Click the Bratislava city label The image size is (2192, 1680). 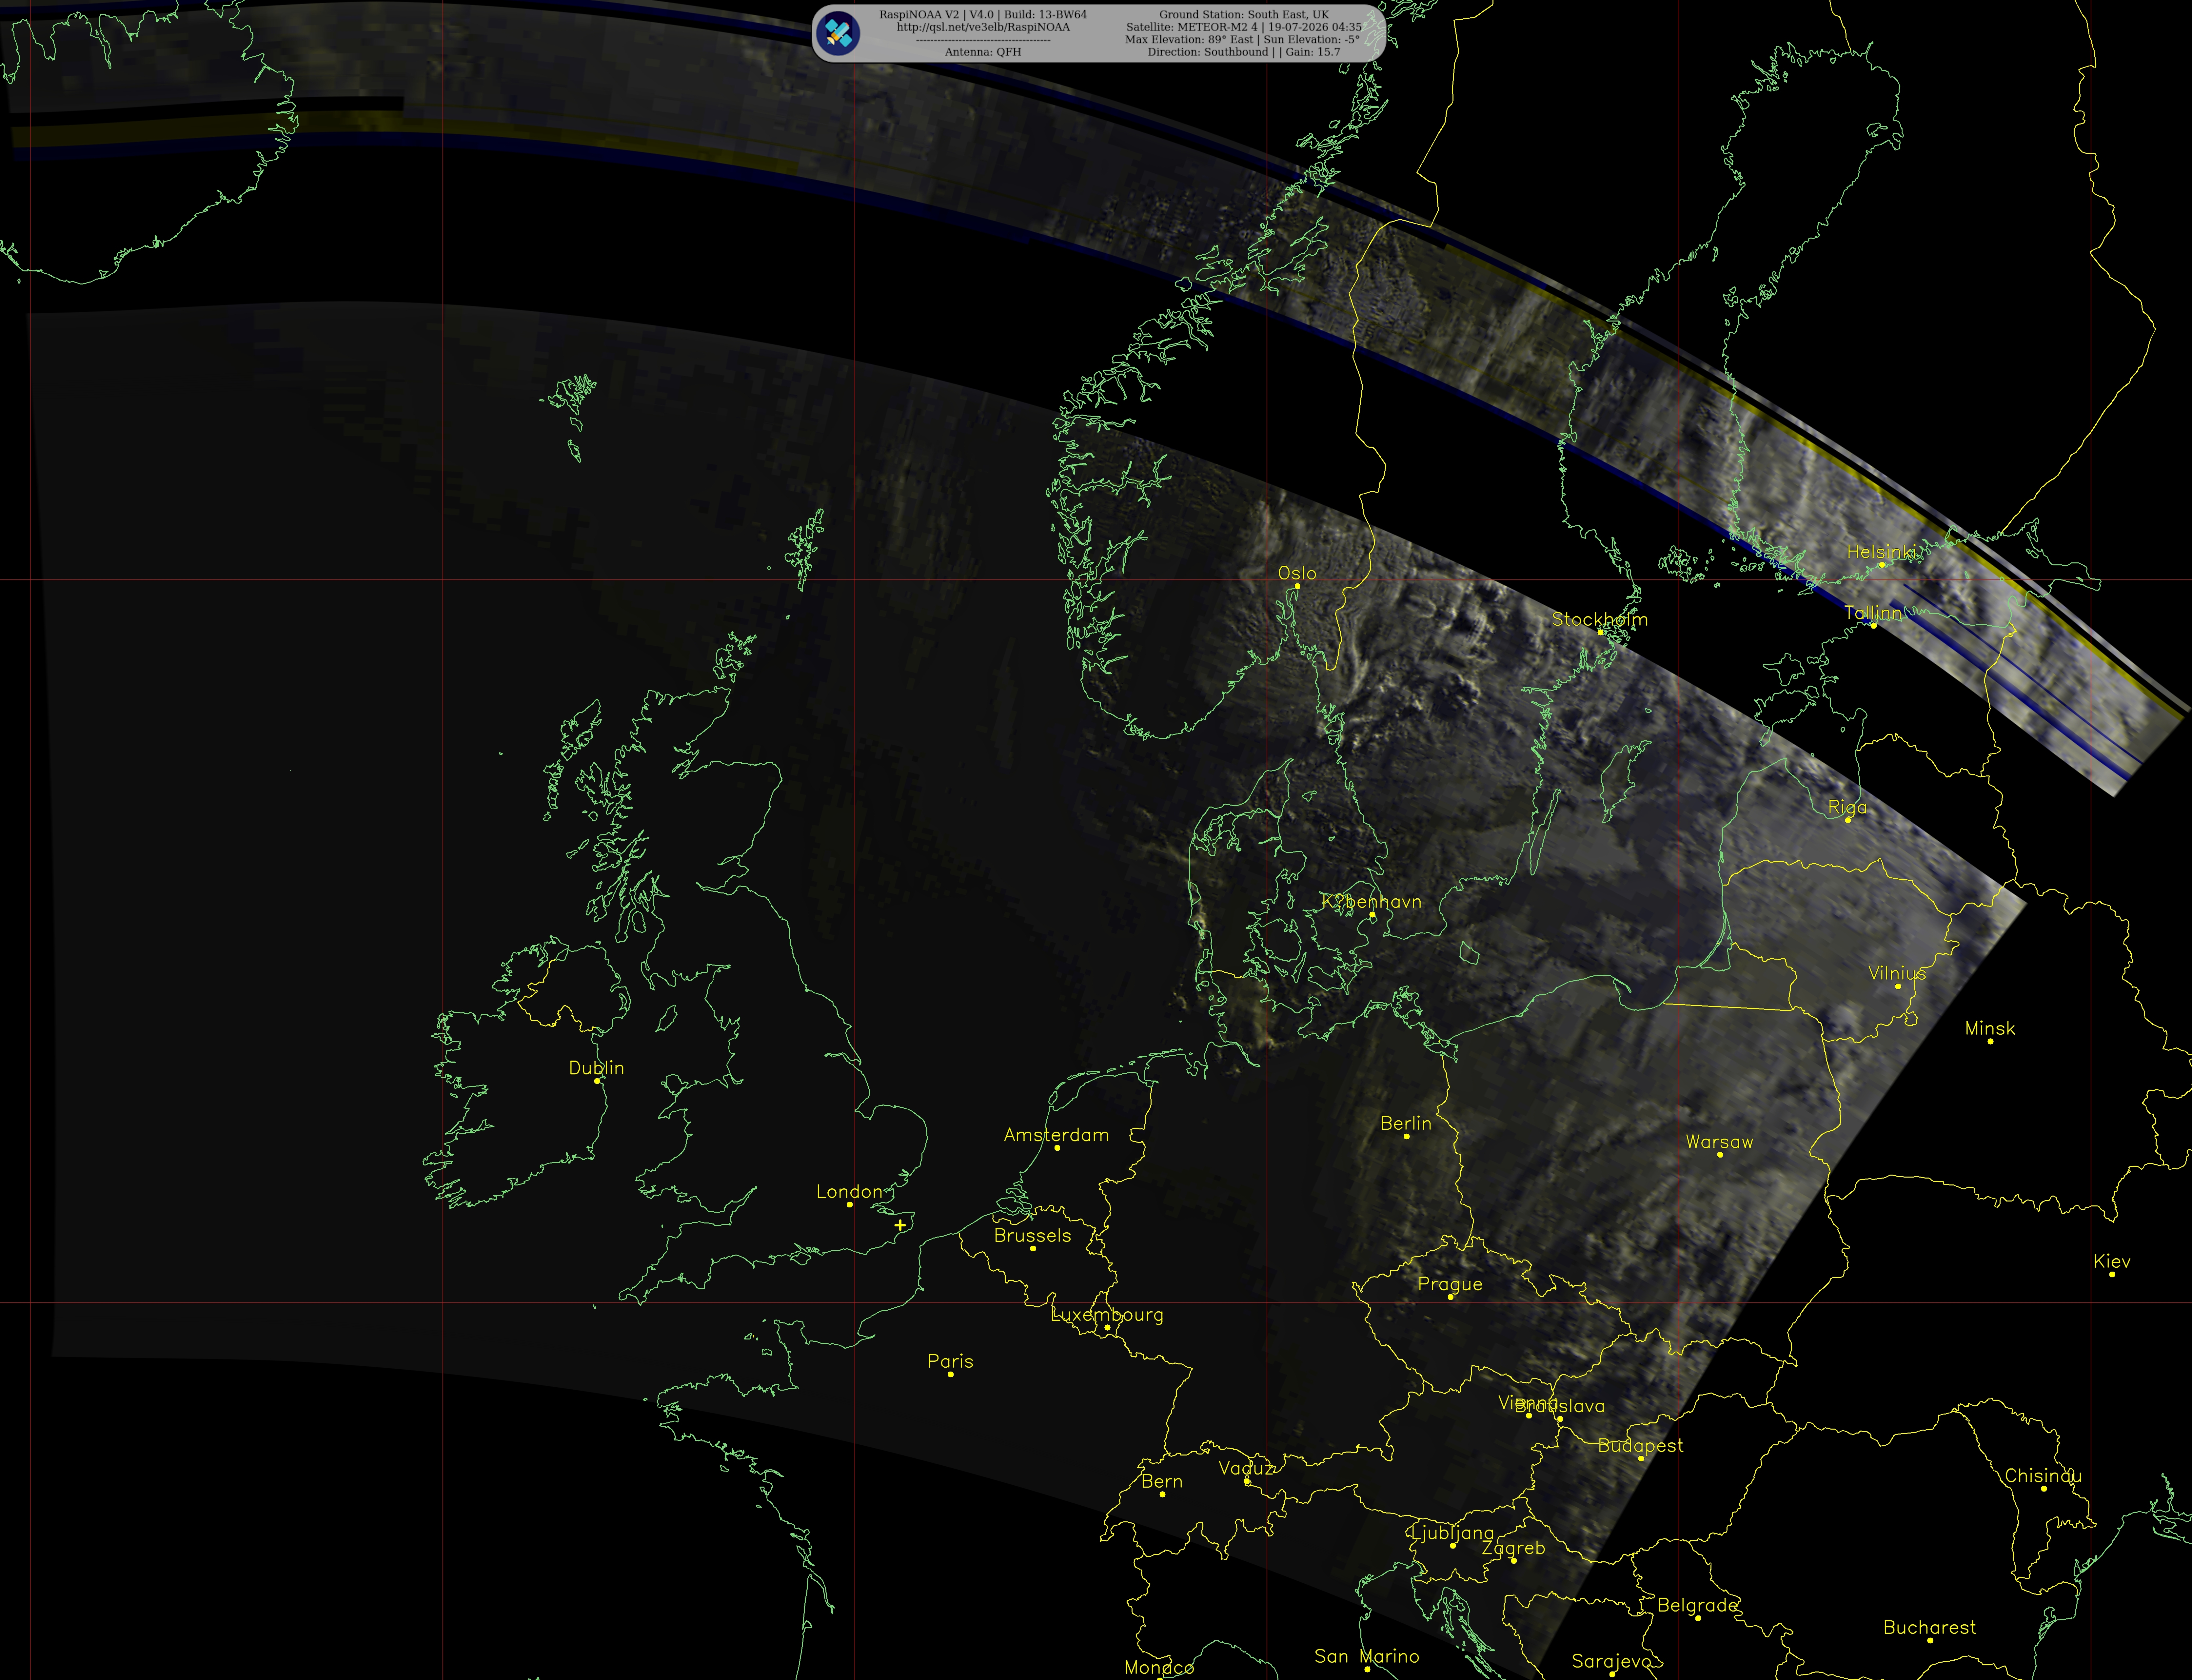coord(1560,1406)
